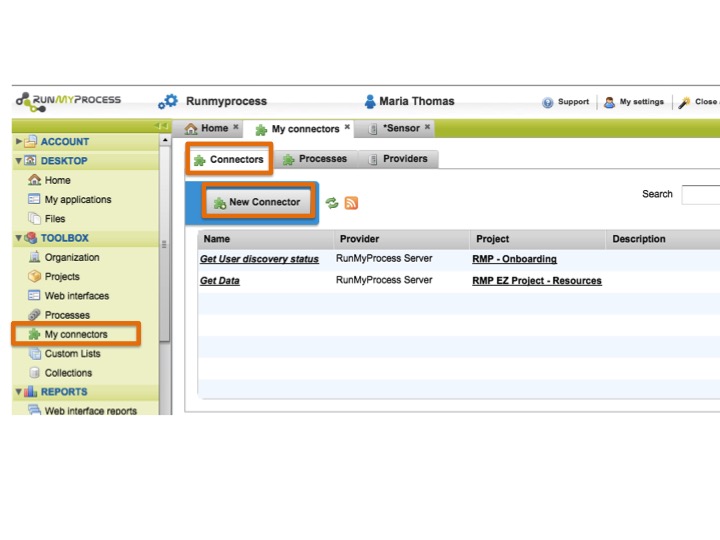Select the Processes sub-tab
This screenshot has height=540, width=720.
(315, 159)
